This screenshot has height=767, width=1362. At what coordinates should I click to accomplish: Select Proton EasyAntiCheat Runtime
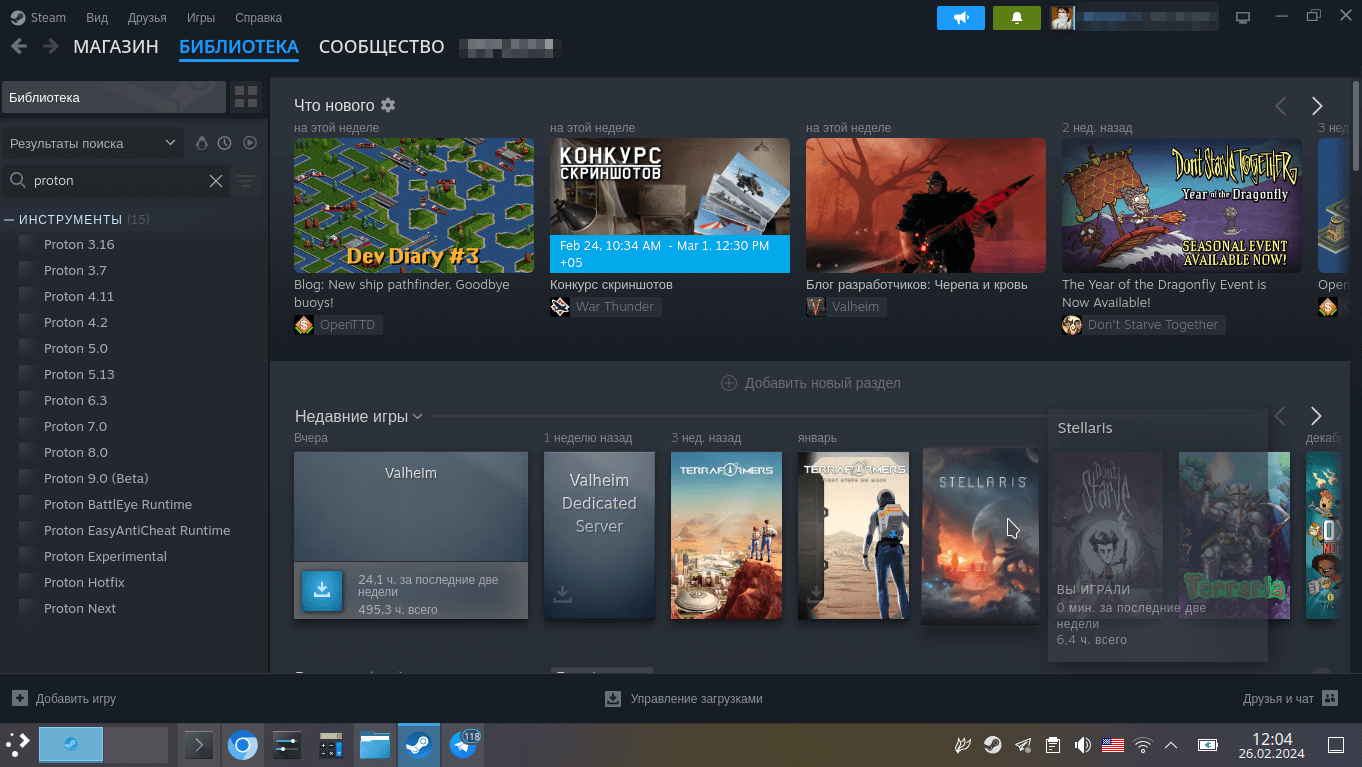135,530
